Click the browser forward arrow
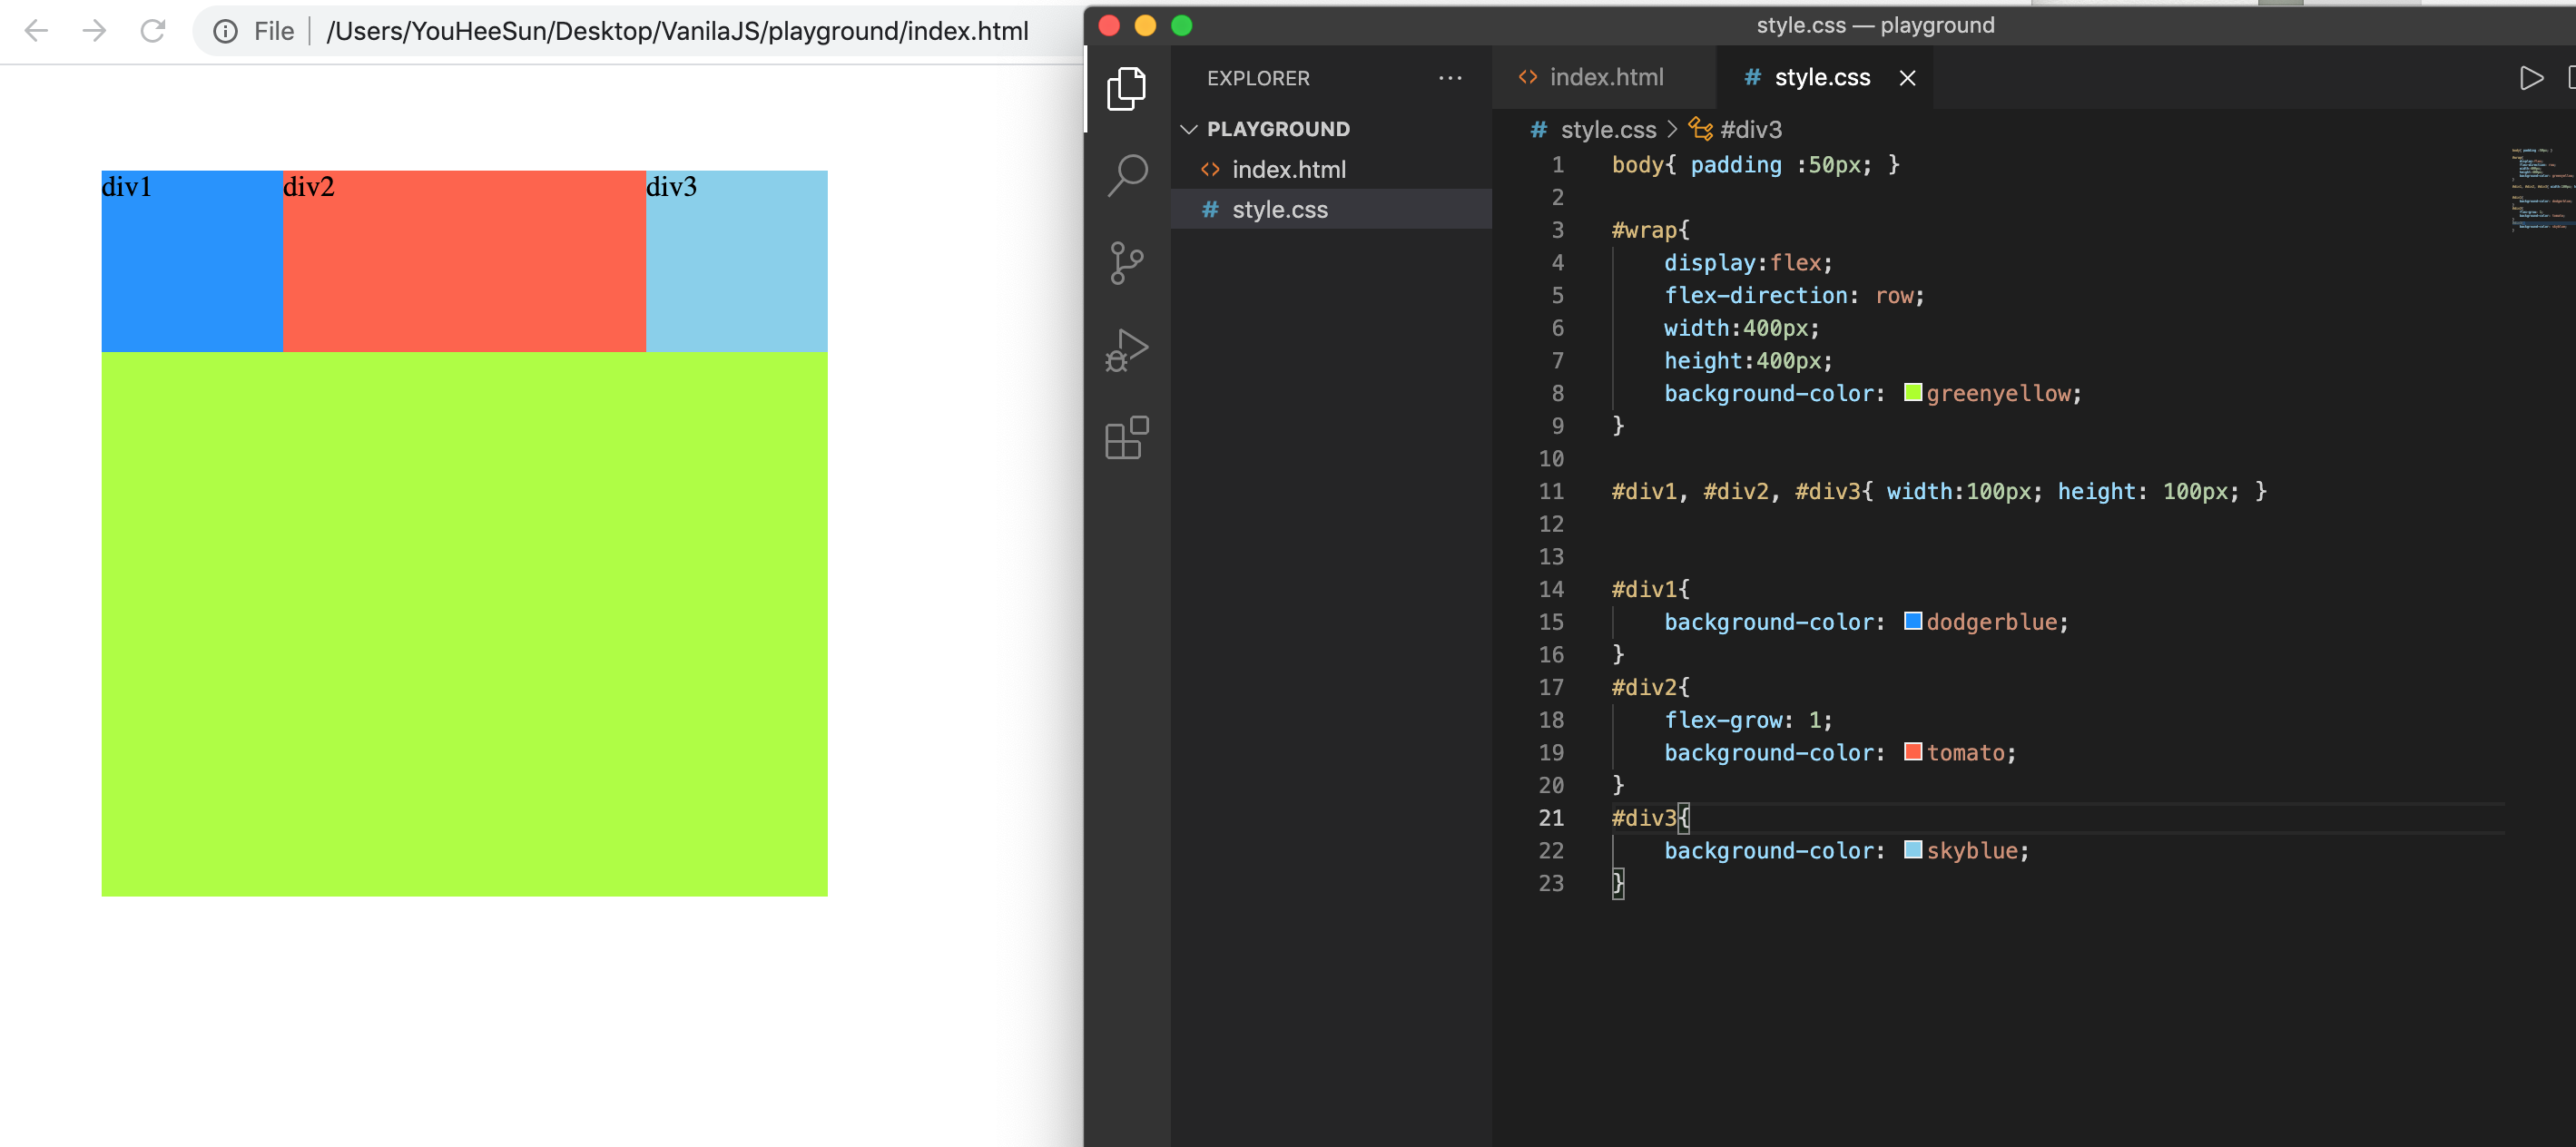 [94, 31]
